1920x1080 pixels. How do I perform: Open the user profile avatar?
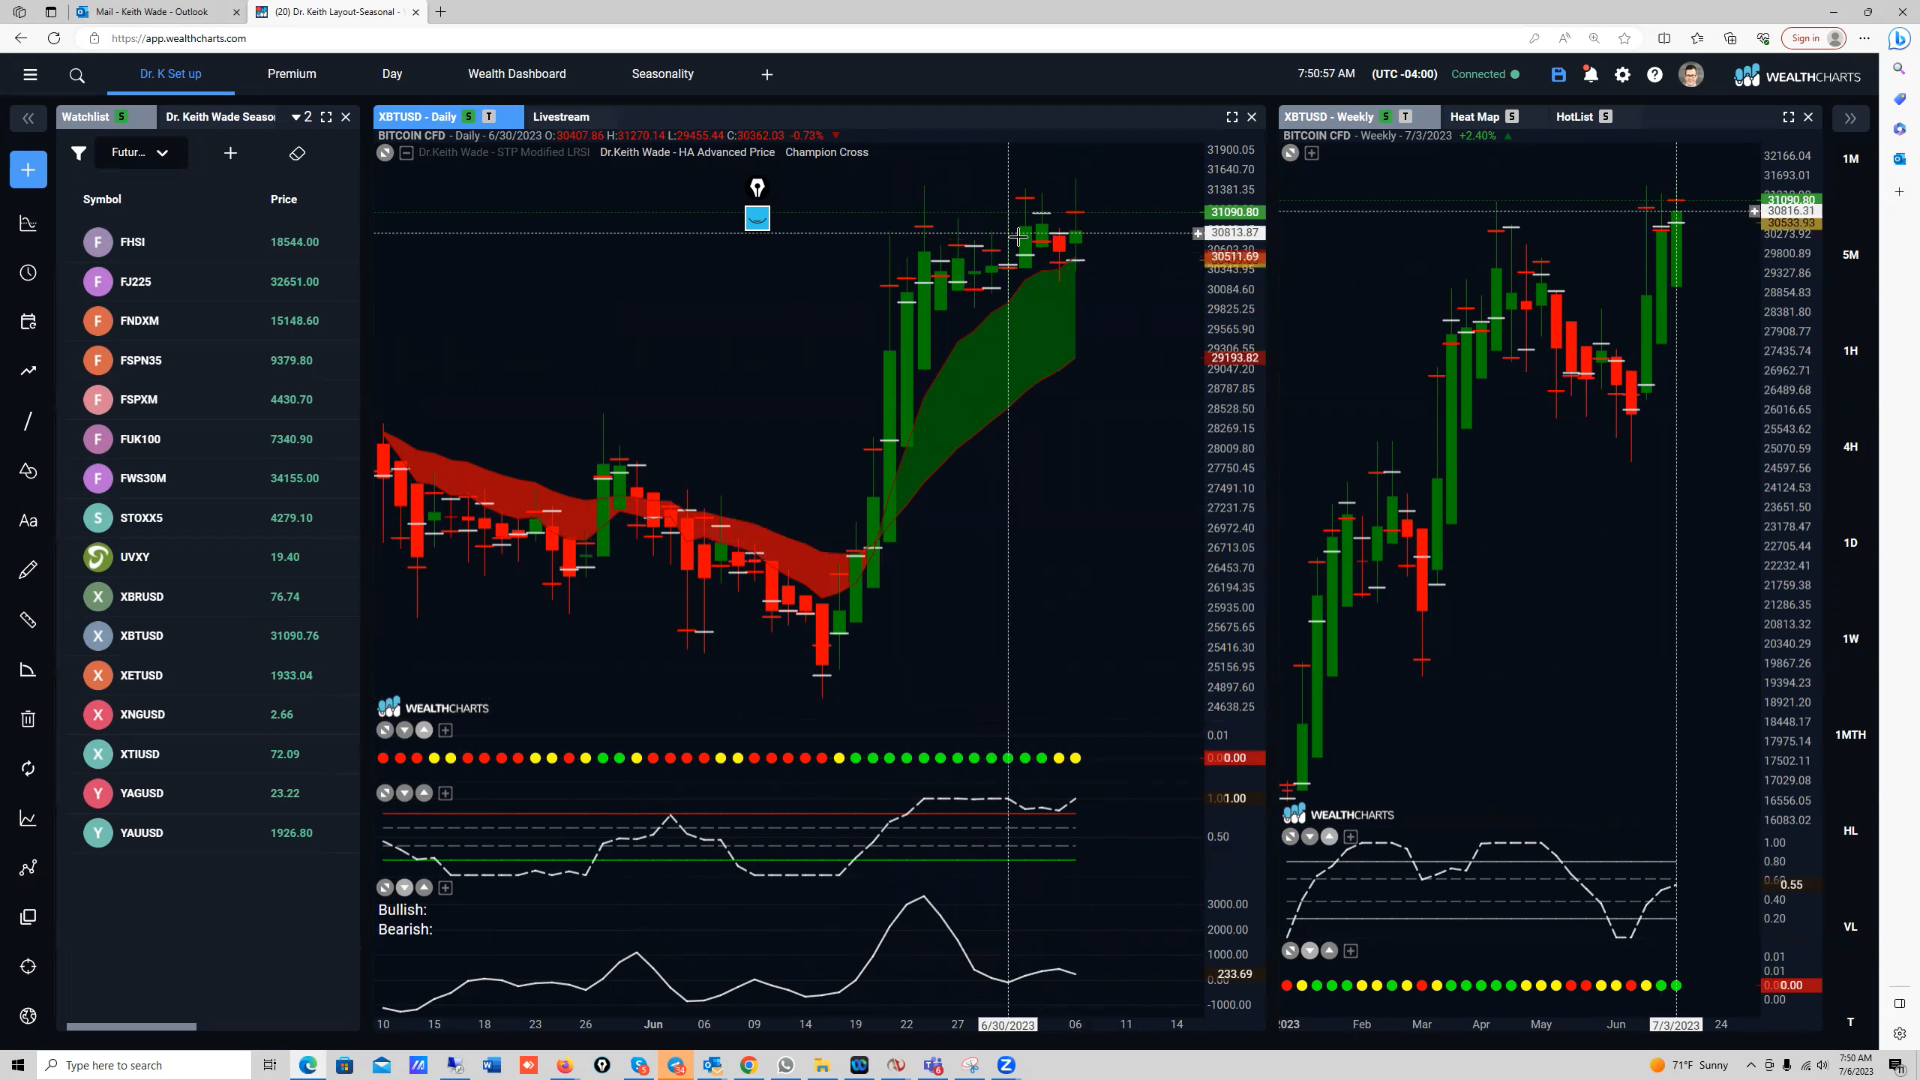(1691, 75)
